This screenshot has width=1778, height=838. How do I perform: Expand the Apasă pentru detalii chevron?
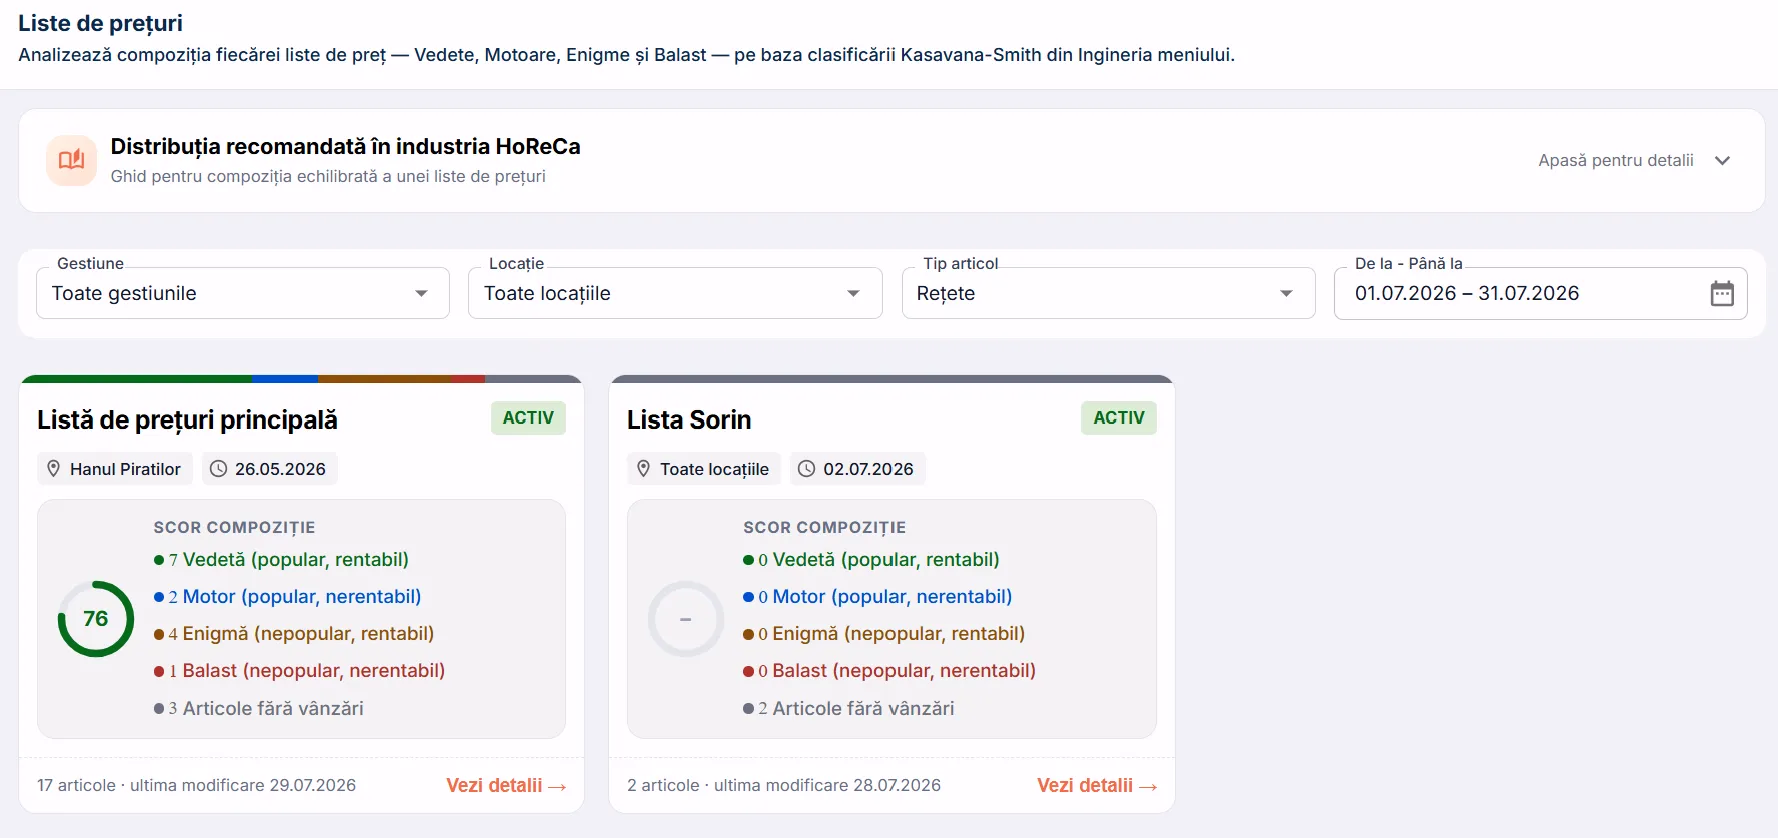1722,161
